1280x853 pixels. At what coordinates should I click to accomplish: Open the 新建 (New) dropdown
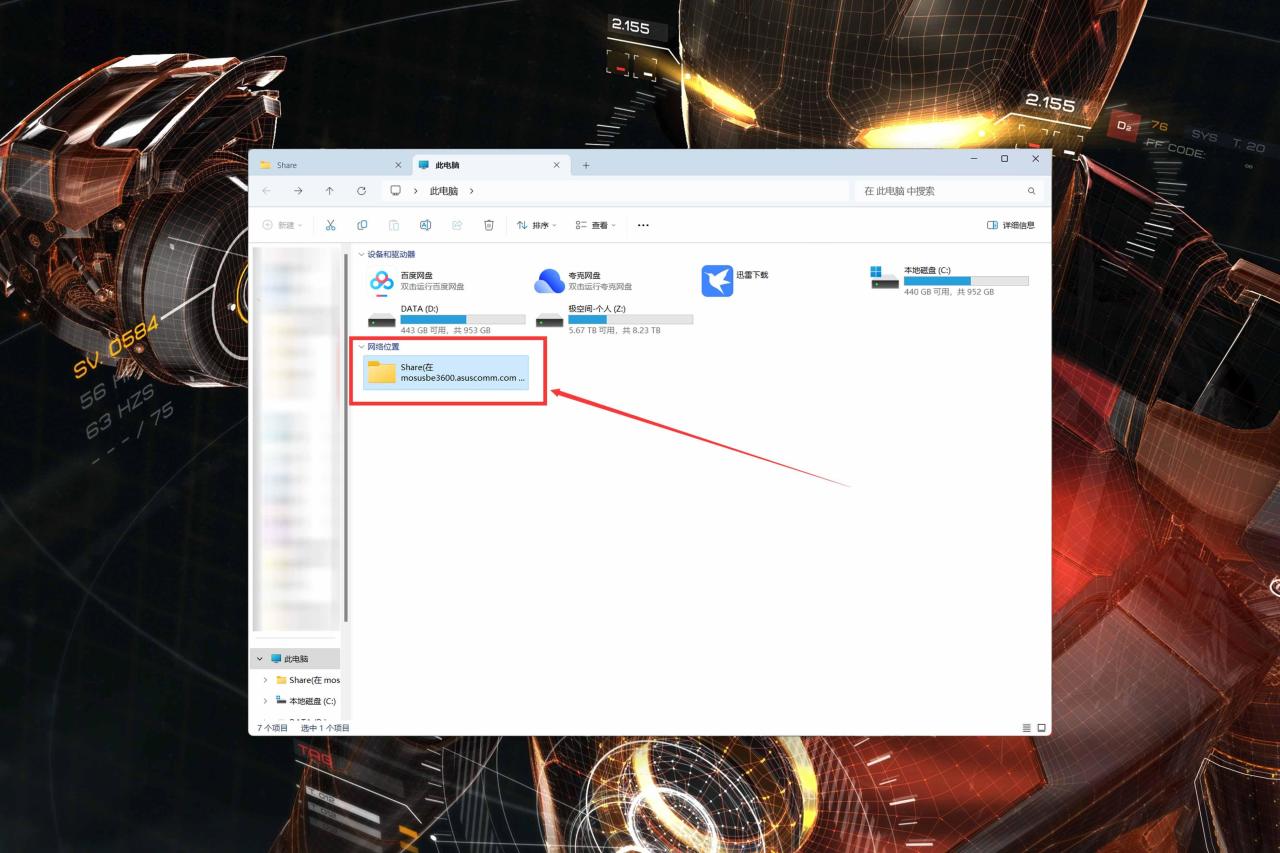tap(282, 225)
